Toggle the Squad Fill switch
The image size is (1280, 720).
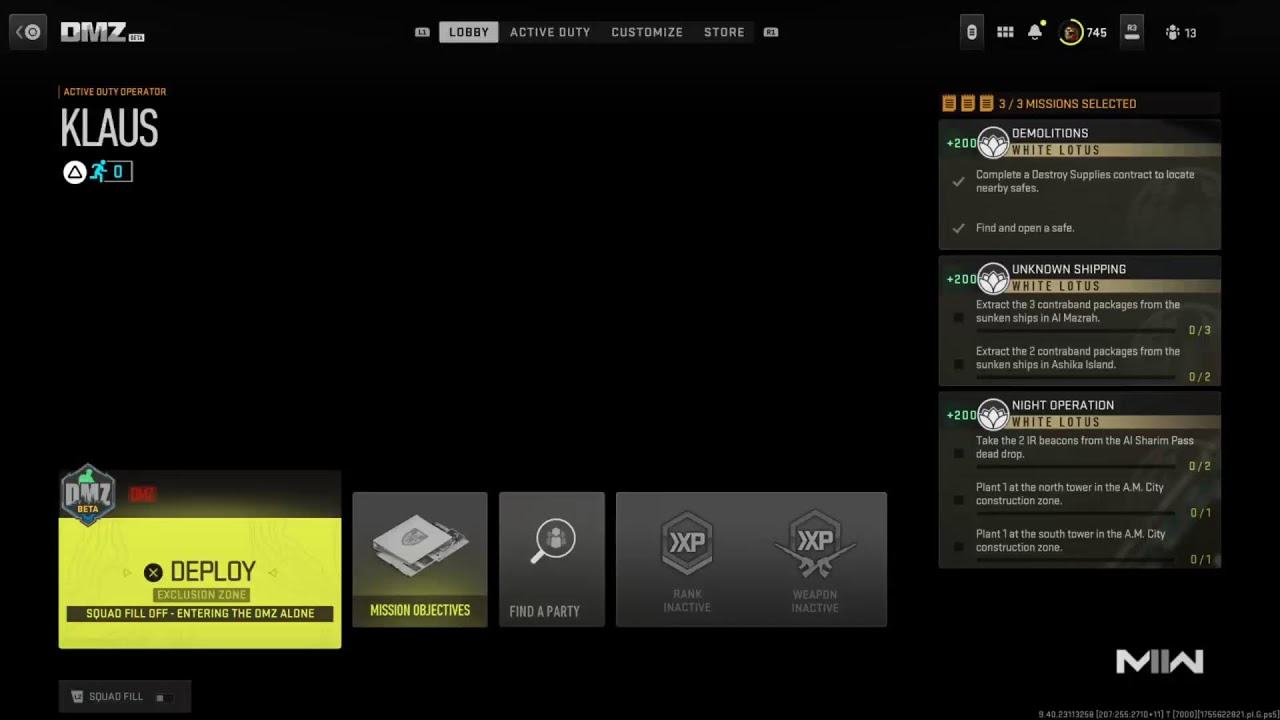pos(164,697)
